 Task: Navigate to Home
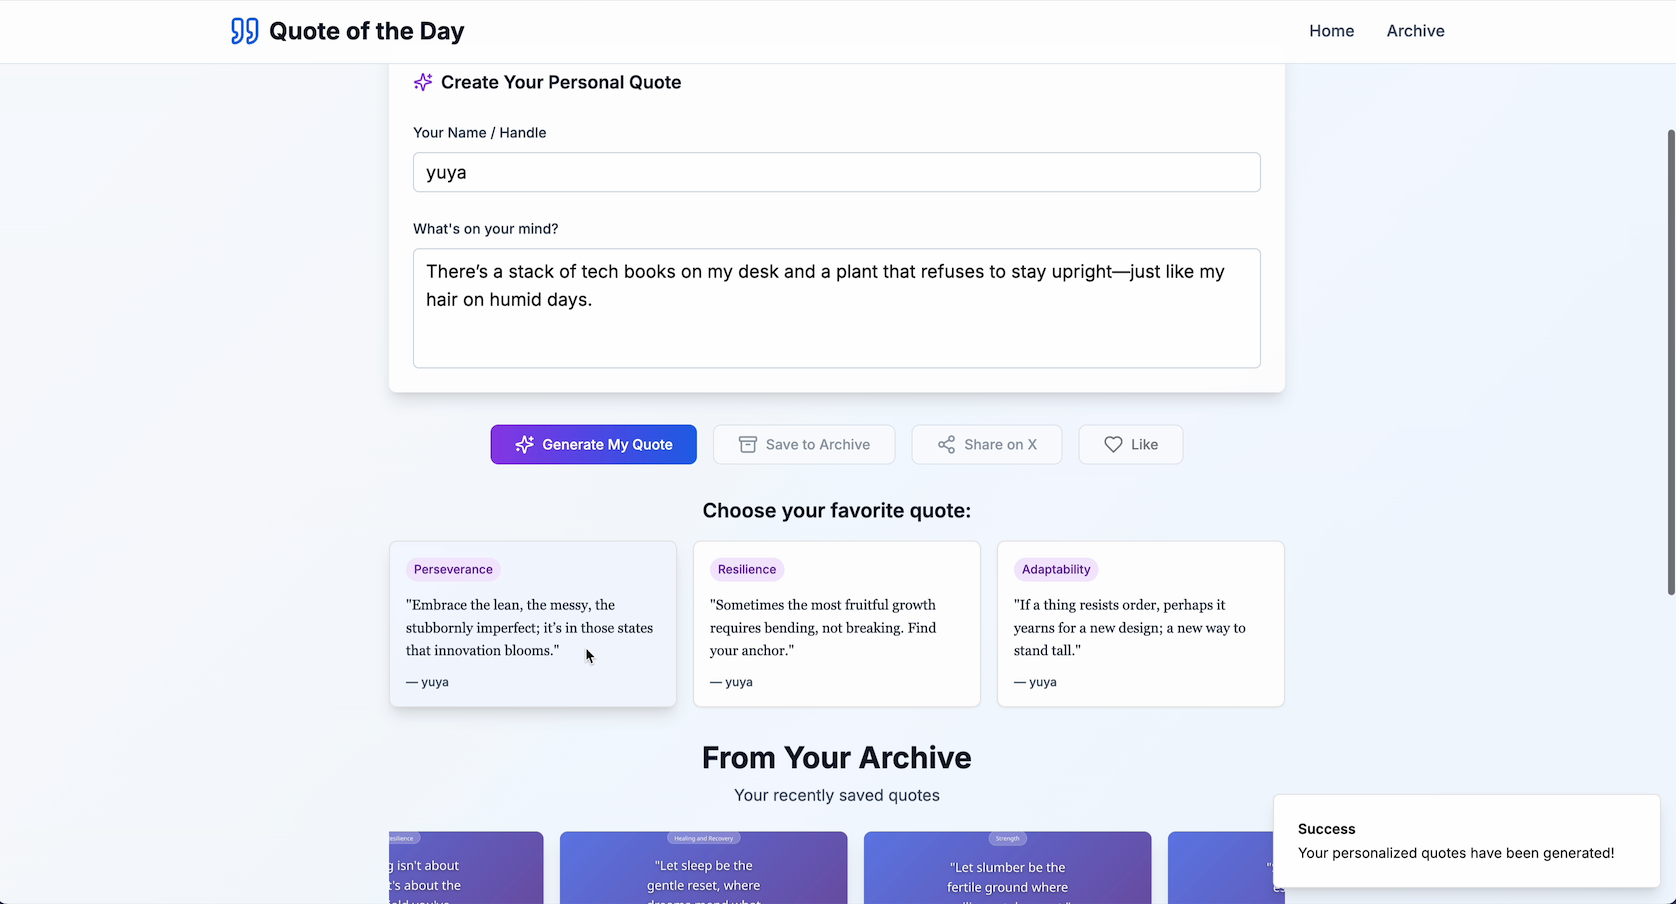pyautogui.click(x=1331, y=31)
